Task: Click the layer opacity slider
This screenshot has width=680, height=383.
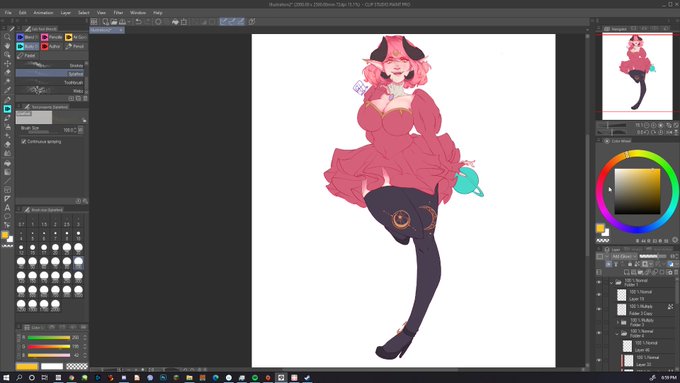Action: pos(654,256)
